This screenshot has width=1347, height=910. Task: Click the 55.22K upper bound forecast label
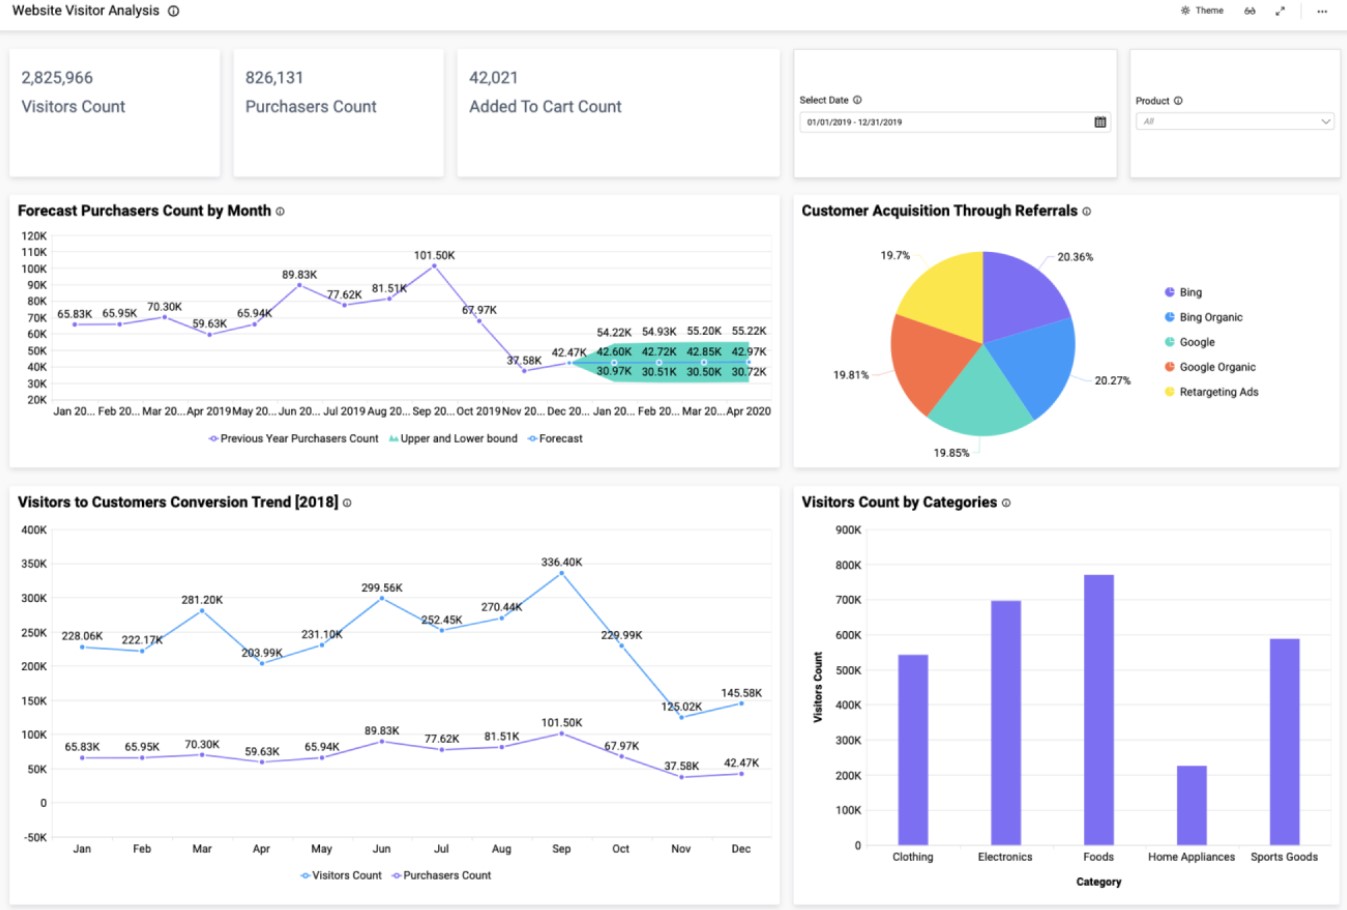749,331
